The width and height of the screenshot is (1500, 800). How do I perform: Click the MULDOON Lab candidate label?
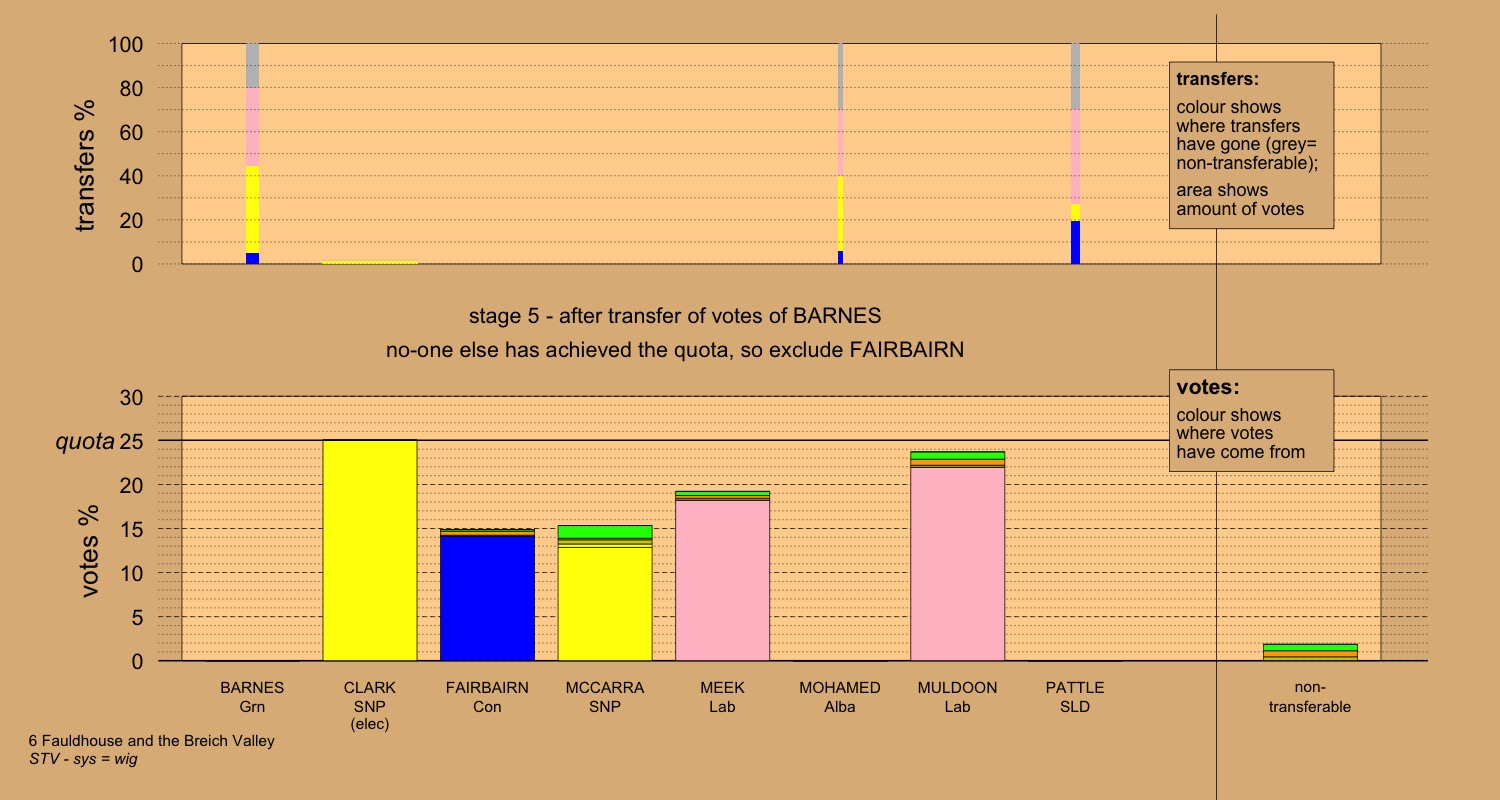point(957,697)
